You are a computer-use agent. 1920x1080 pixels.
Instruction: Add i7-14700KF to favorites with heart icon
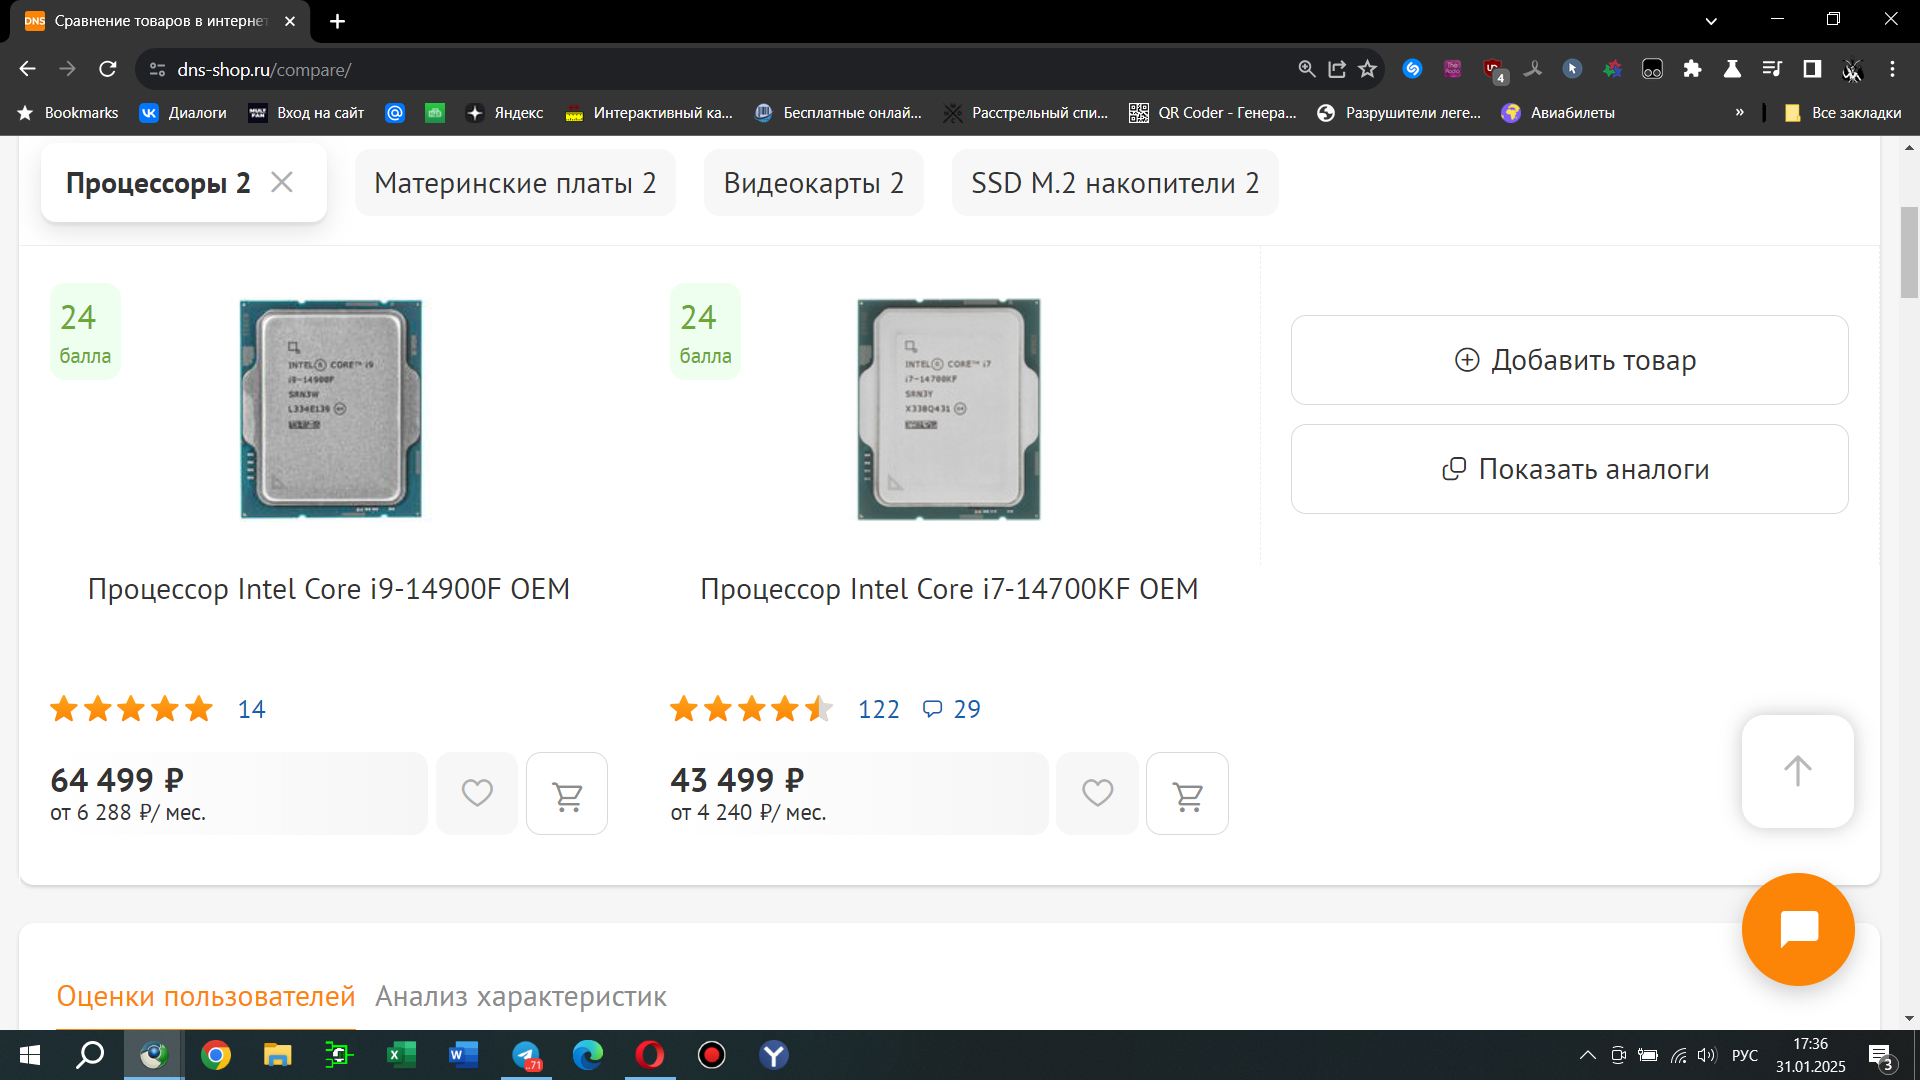point(1097,793)
